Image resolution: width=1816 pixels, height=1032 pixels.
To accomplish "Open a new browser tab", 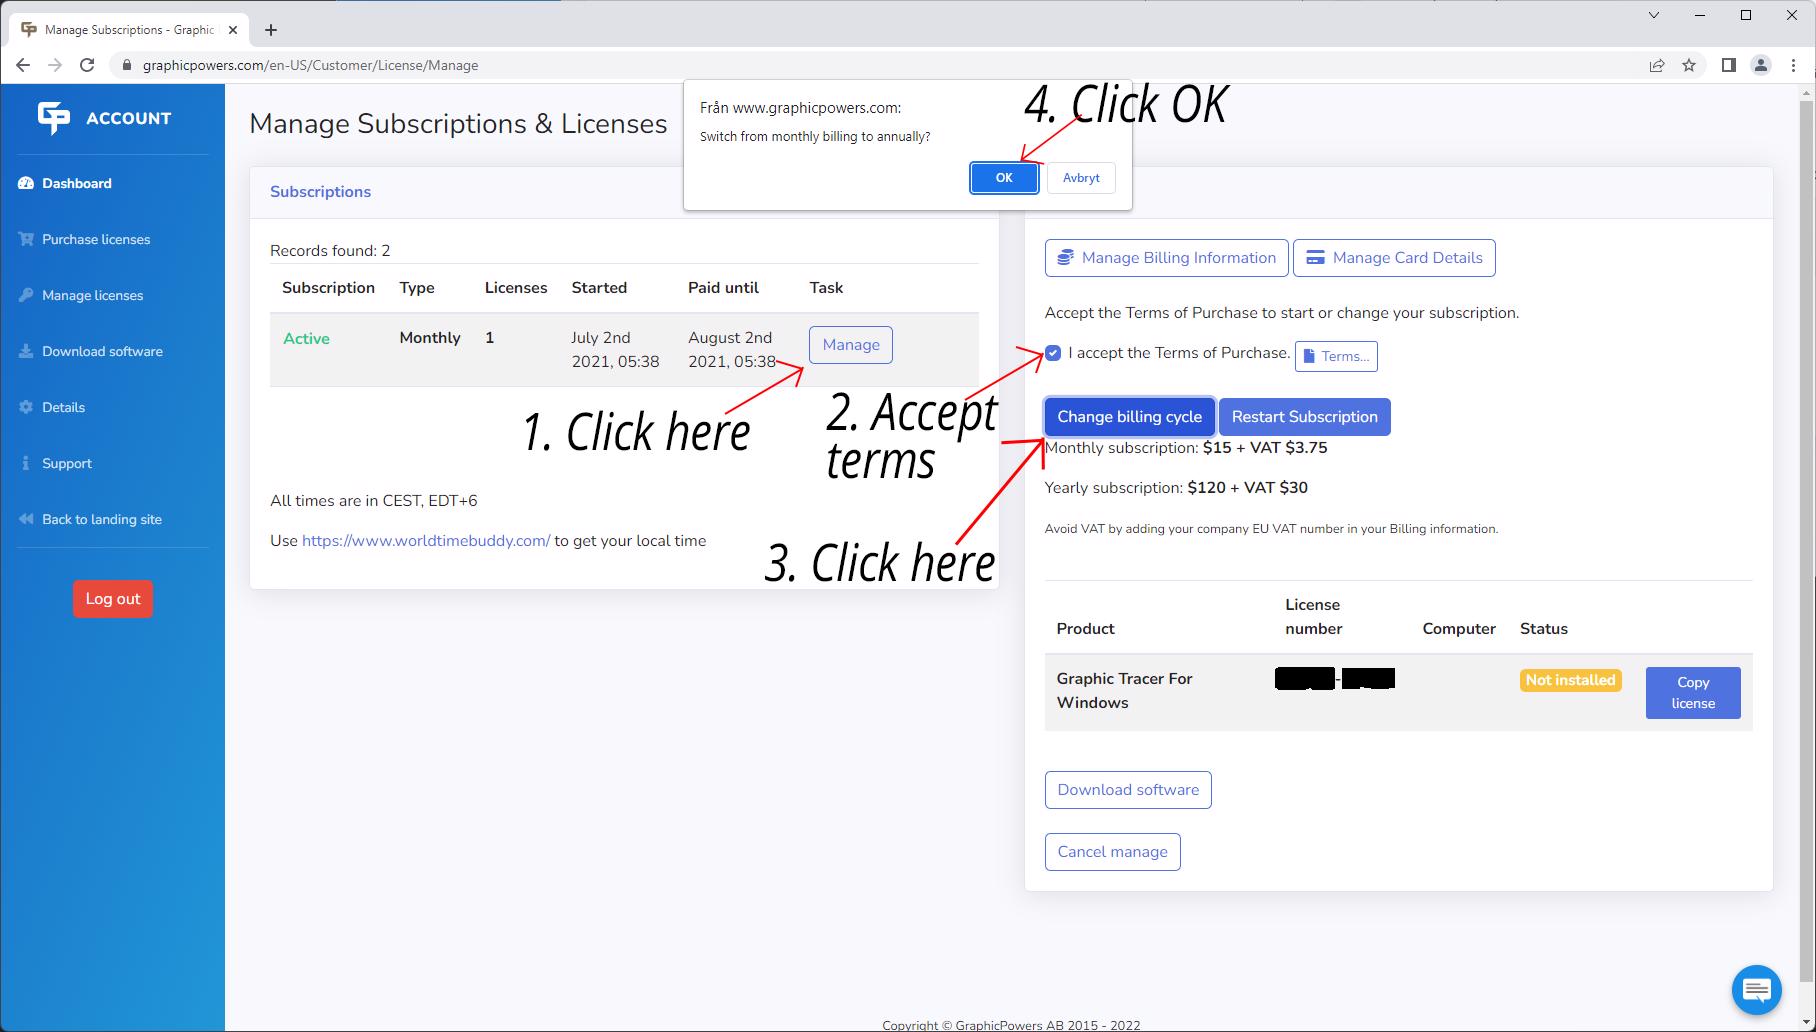I will coord(271,30).
